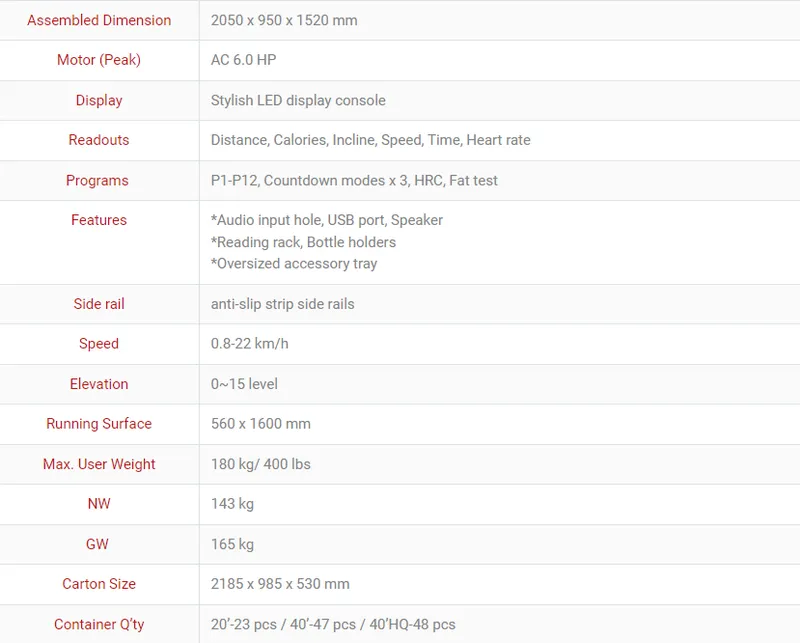Click the 'Side rail' row label
The height and width of the screenshot is (643, 800).
point(99,304)
